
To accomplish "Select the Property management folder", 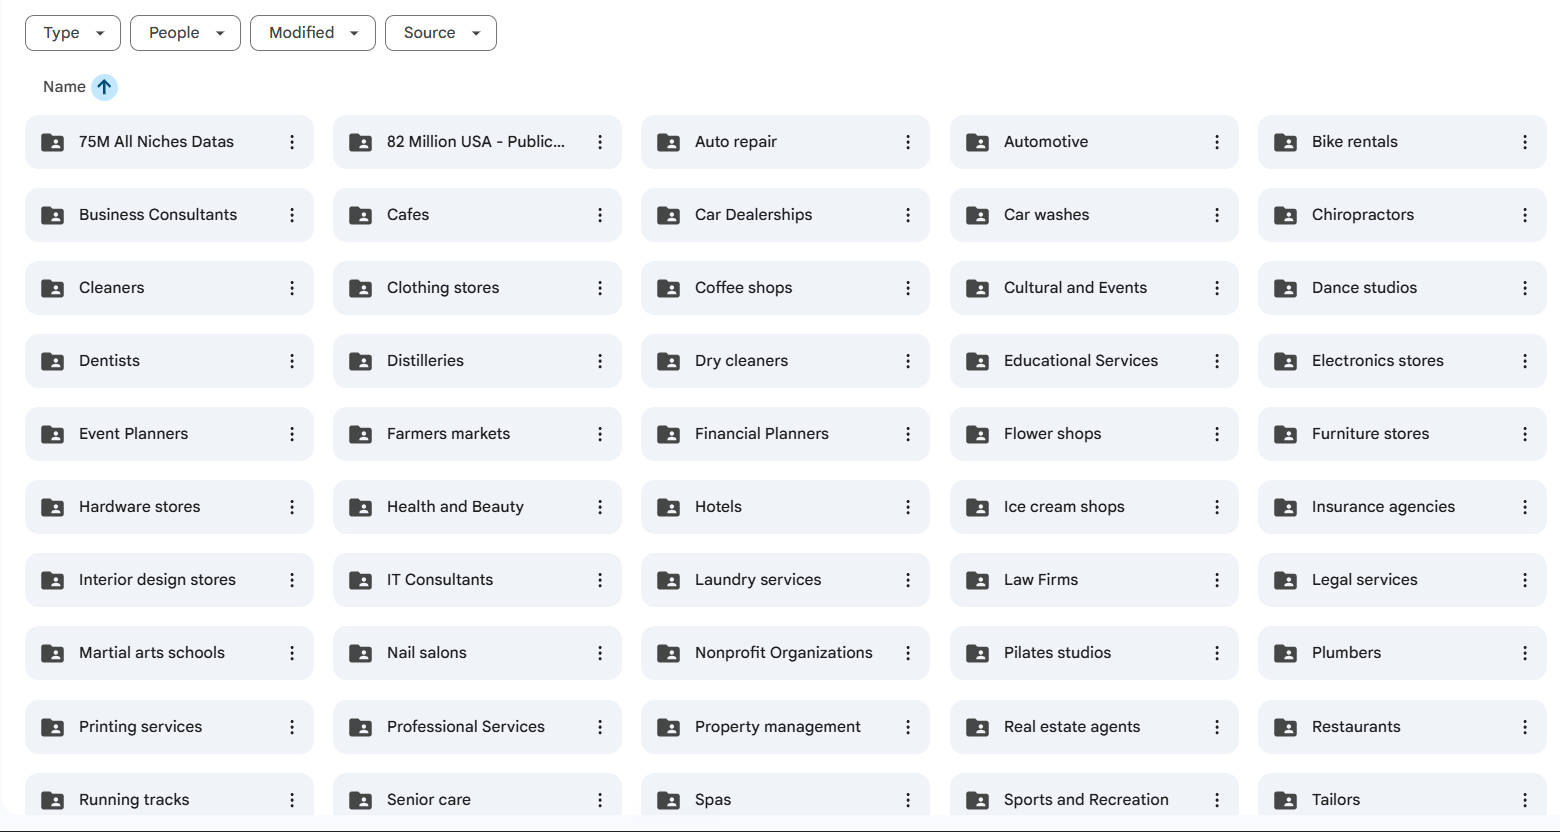I will (x=785, y=727).
